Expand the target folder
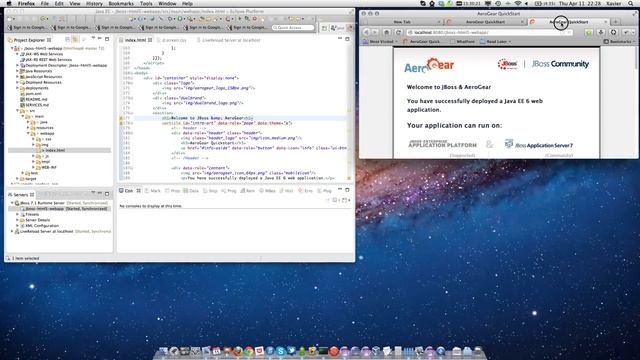This screenshot has height=360, width=640. pyautogui.click(x=18, y=179)
